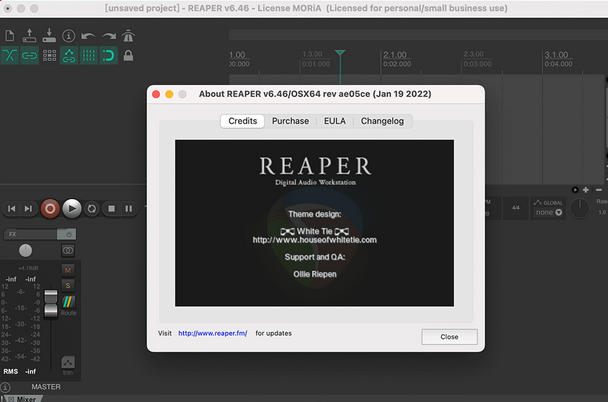Click the Stop transport button
Viewport: 608px width, 402px height.
point(112,209)
